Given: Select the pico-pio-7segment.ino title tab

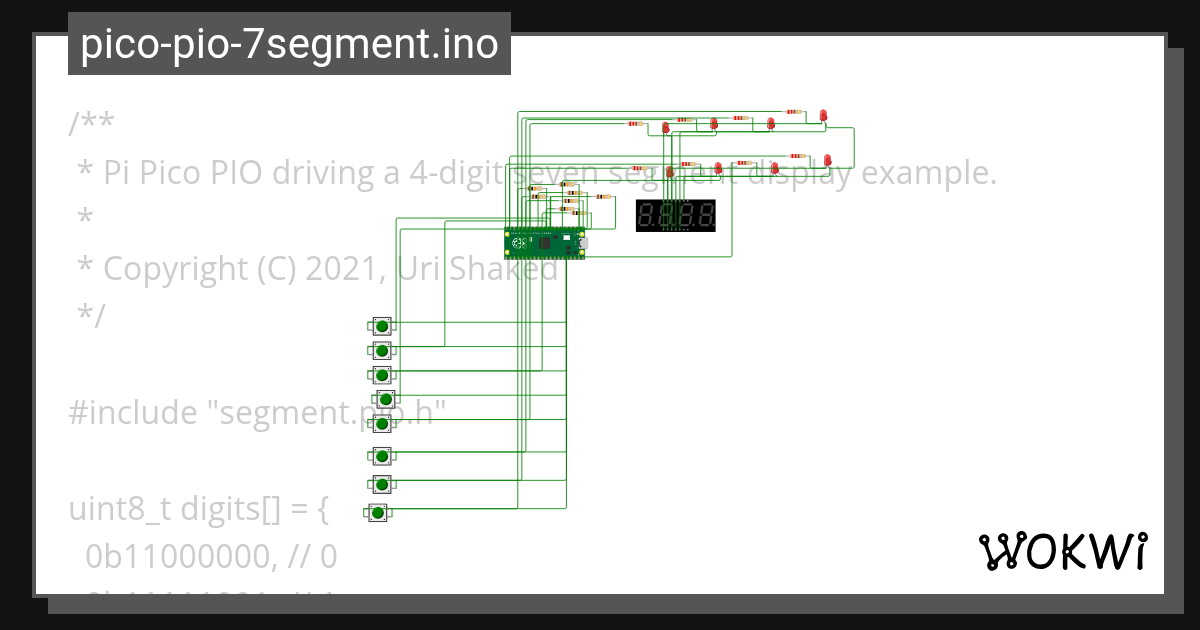Looking at the screenshot, I should [x=289, y=43].
